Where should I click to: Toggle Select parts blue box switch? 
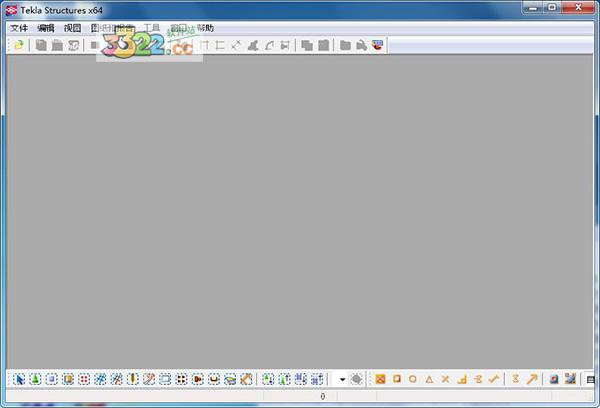51,379
